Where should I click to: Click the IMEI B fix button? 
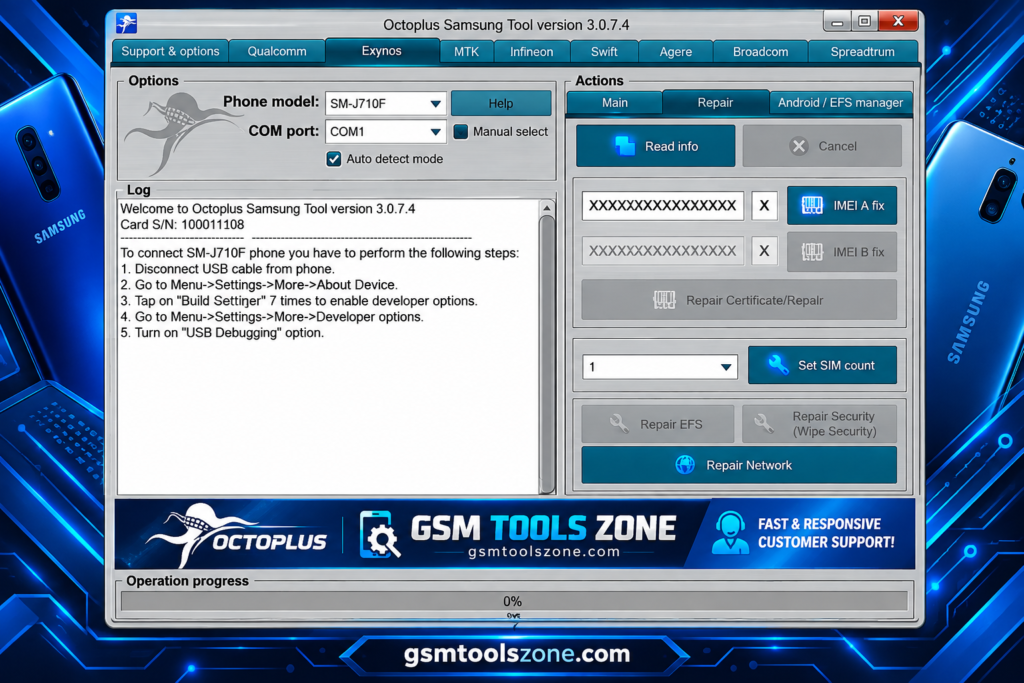(842, 252)
